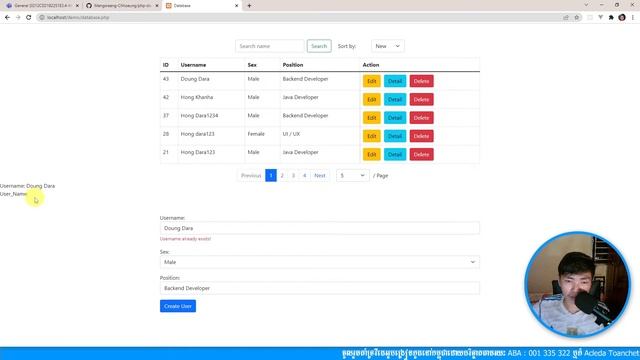Delete the Doung Dara user
This screenshot has height=360, width=640.
point(422,81)
